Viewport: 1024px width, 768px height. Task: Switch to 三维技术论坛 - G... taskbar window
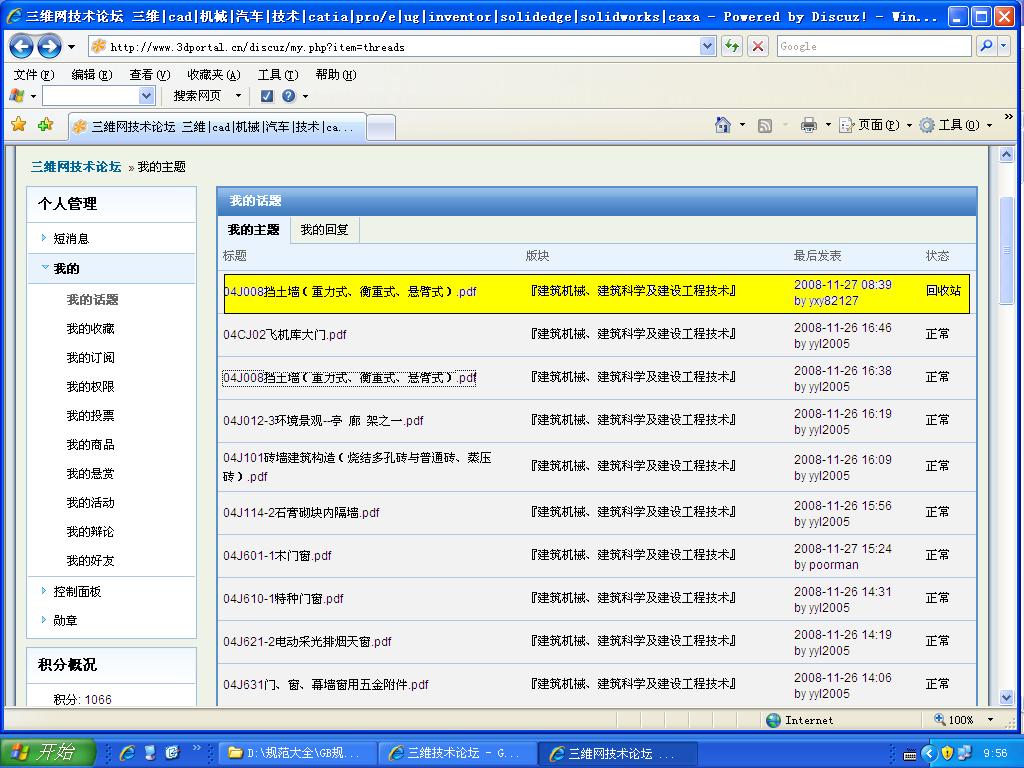pos(458,753)
